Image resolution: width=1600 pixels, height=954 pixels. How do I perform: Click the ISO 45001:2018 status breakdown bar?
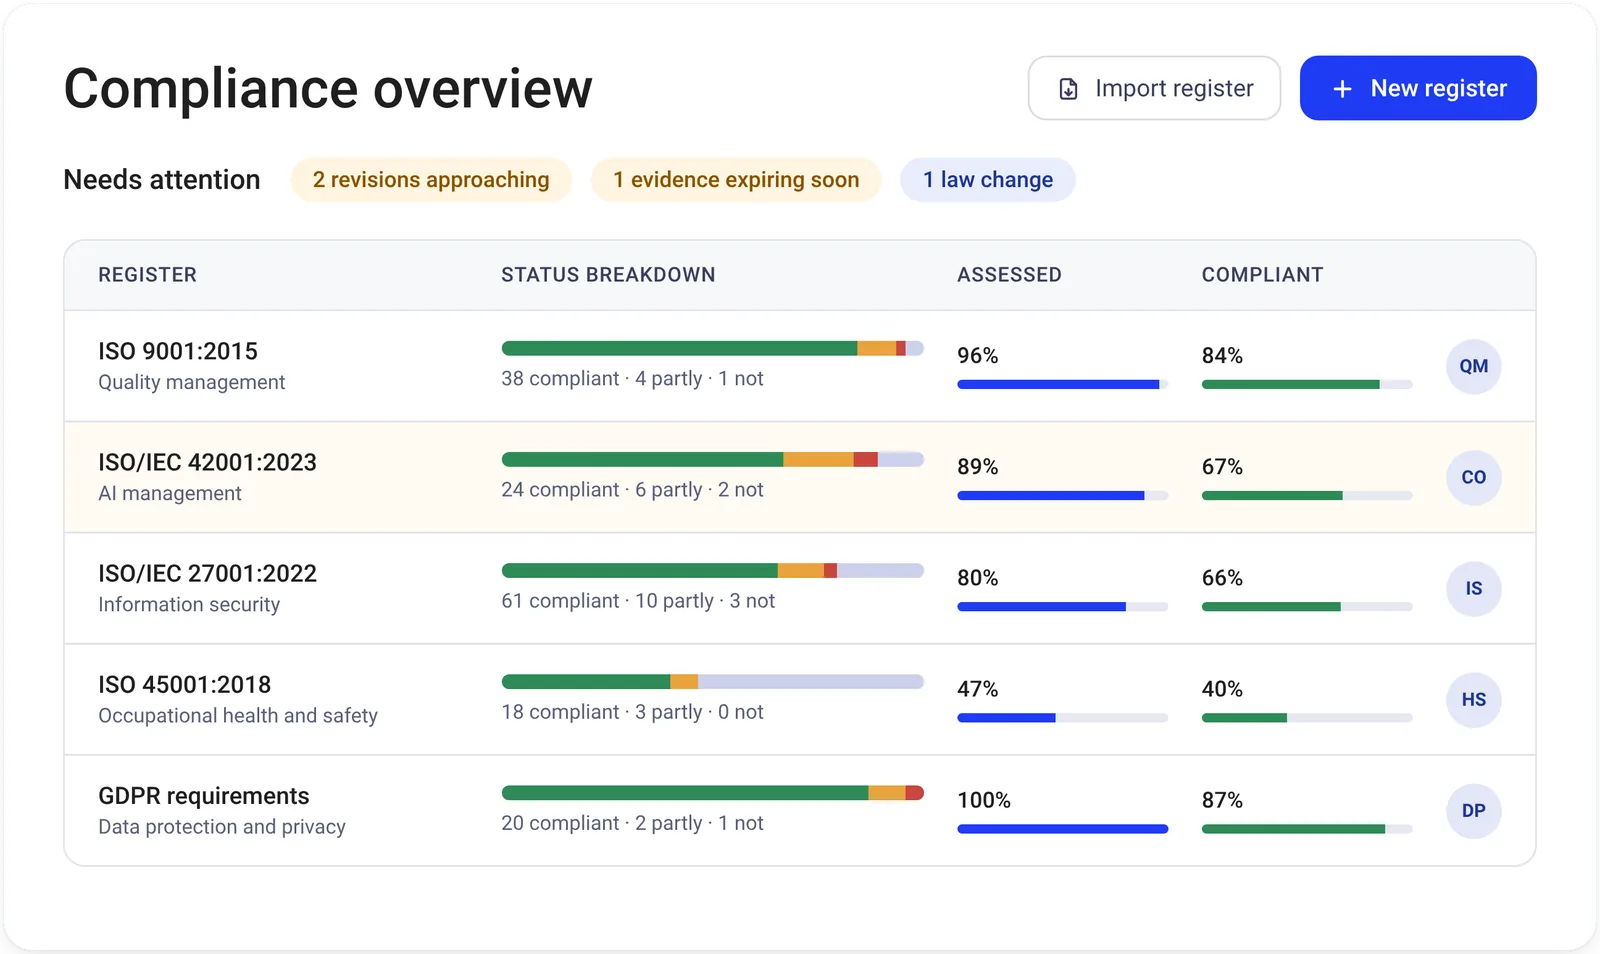coord(712,681)
